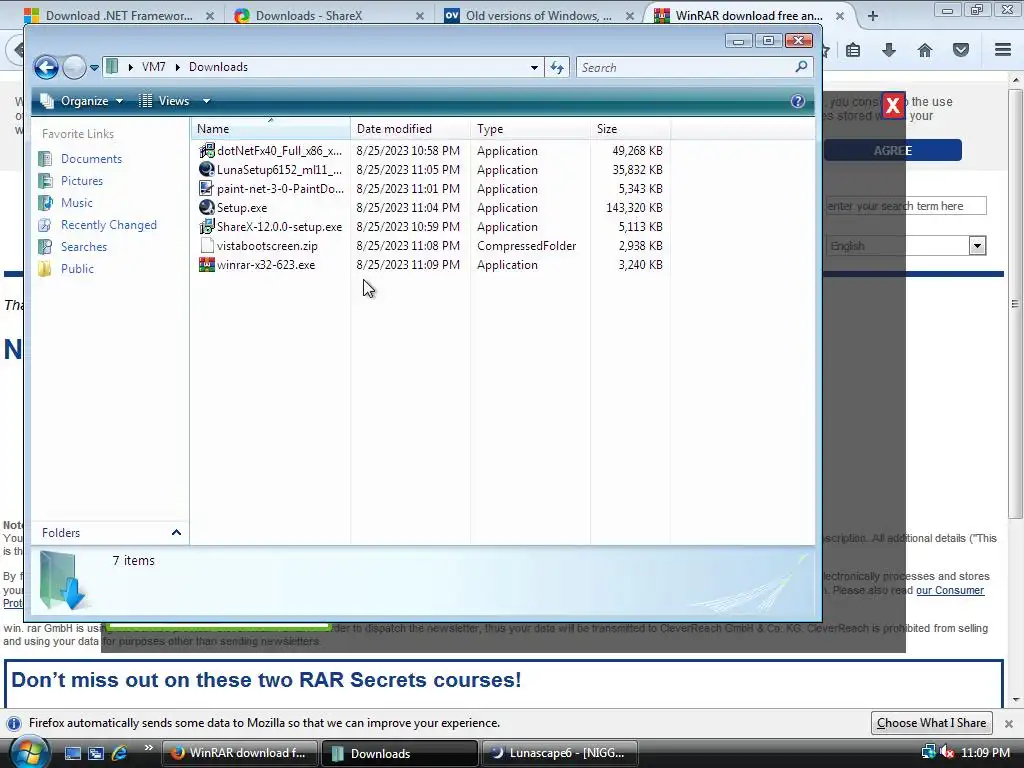Click the muted volume tray icon
1024x768 pixels.
[x=947, y=753]
